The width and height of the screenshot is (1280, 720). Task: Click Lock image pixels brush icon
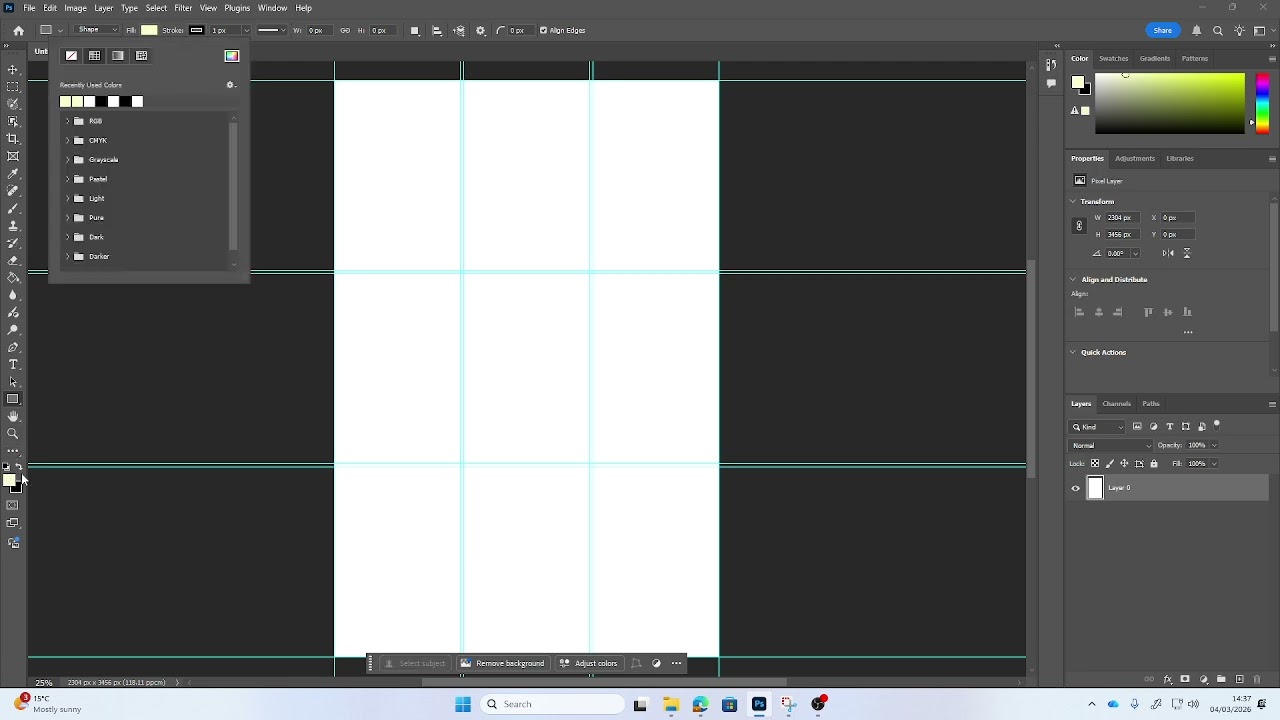[x=1110, y=463]
